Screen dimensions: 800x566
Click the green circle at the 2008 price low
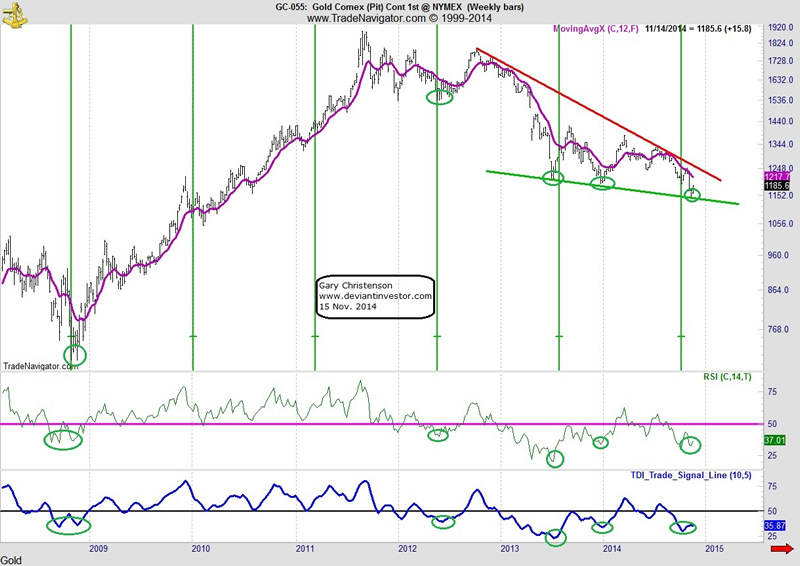click(x=76, y=353)
